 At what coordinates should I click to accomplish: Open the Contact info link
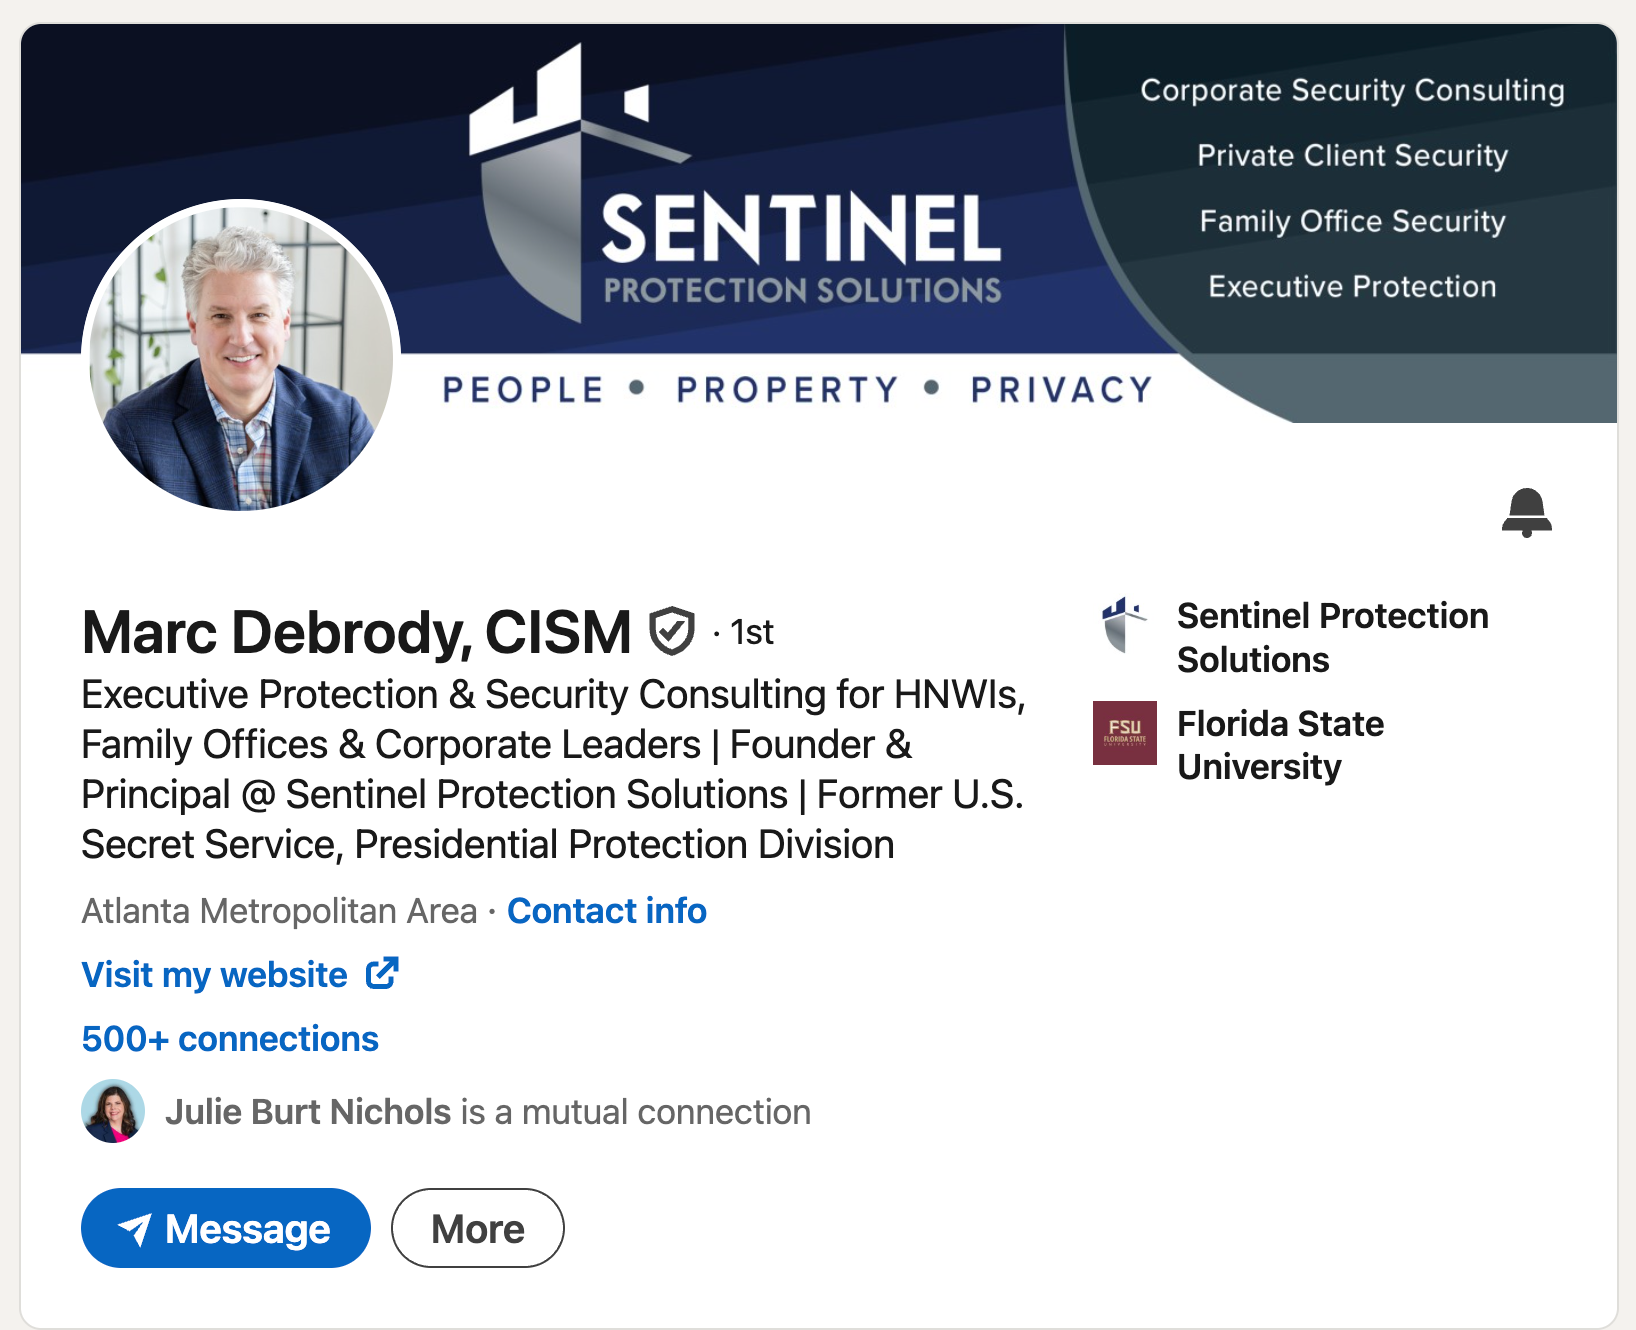tap(606, 911)
